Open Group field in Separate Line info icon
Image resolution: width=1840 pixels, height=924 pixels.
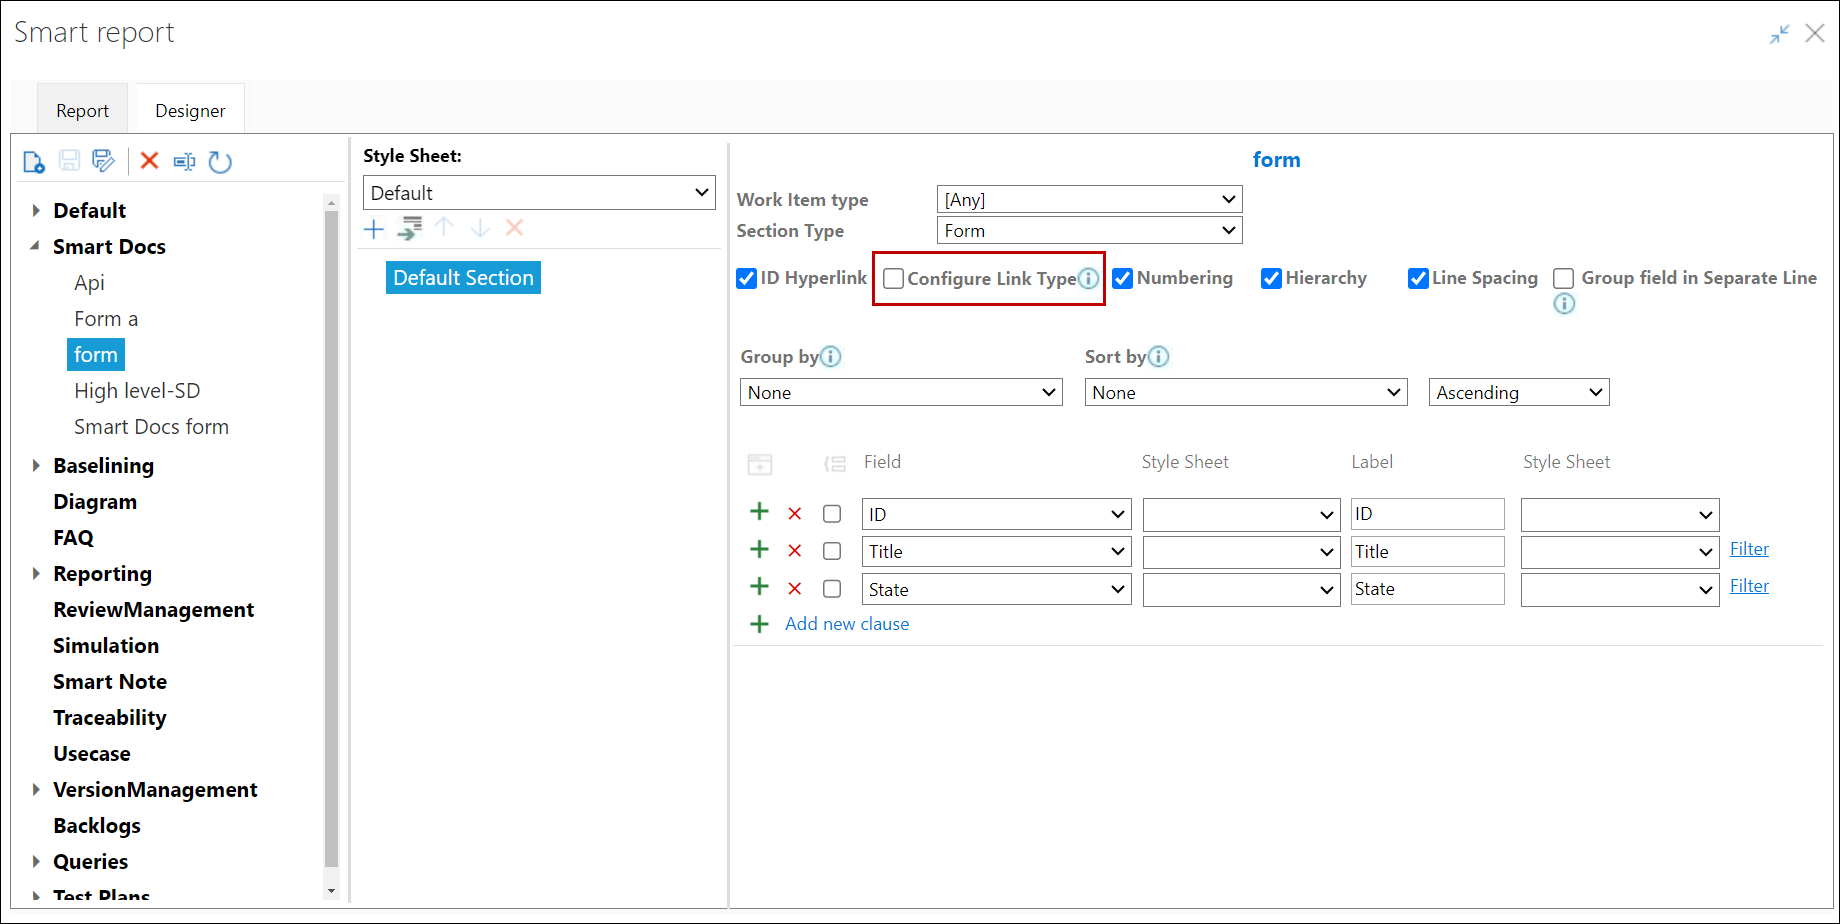click(x=1564, y=304)
